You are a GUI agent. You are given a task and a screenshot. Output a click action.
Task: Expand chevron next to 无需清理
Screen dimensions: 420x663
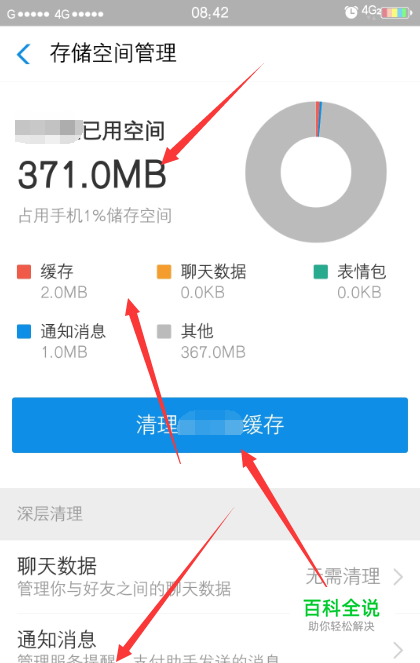pos(398,576)
